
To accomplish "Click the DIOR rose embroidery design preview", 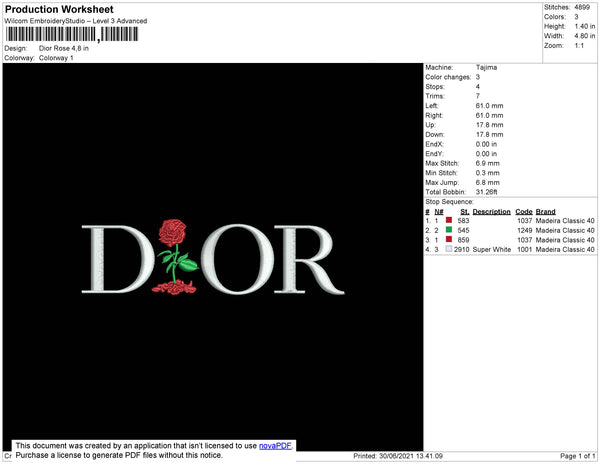I will pos(213,257).
